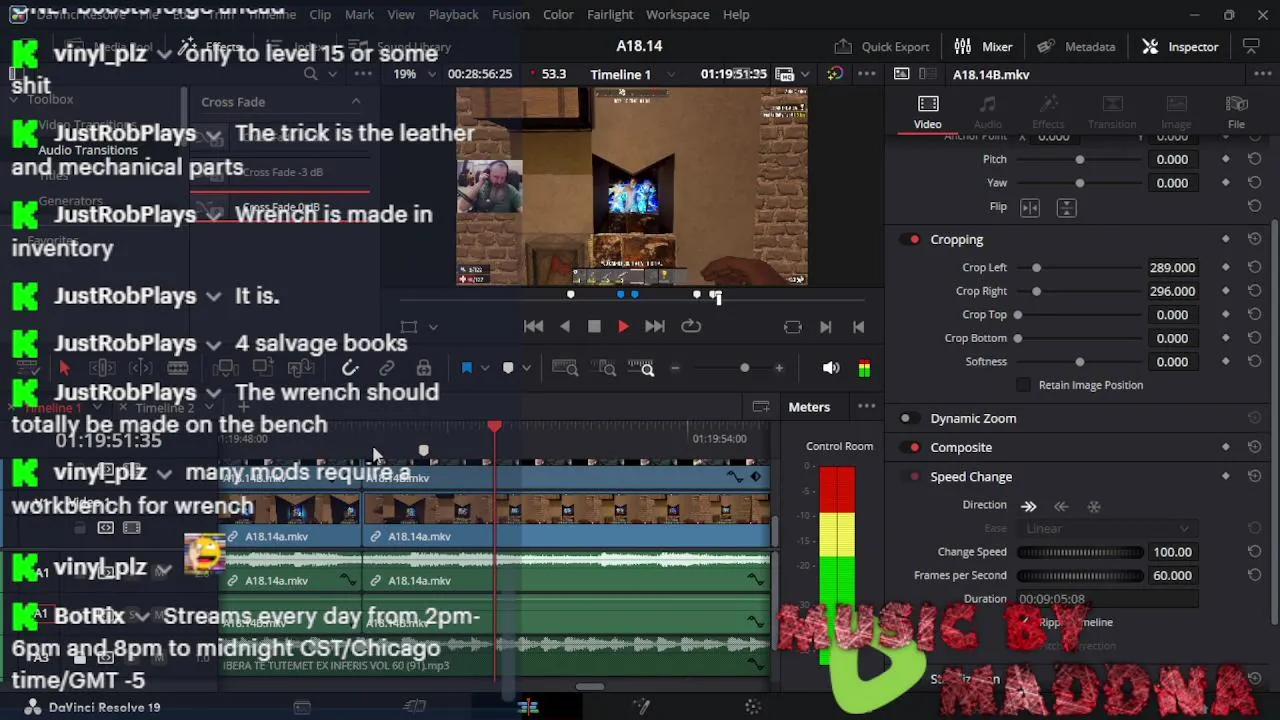
Task: Adjust the timeline zoom slider
Action: [x=744, y=369]
